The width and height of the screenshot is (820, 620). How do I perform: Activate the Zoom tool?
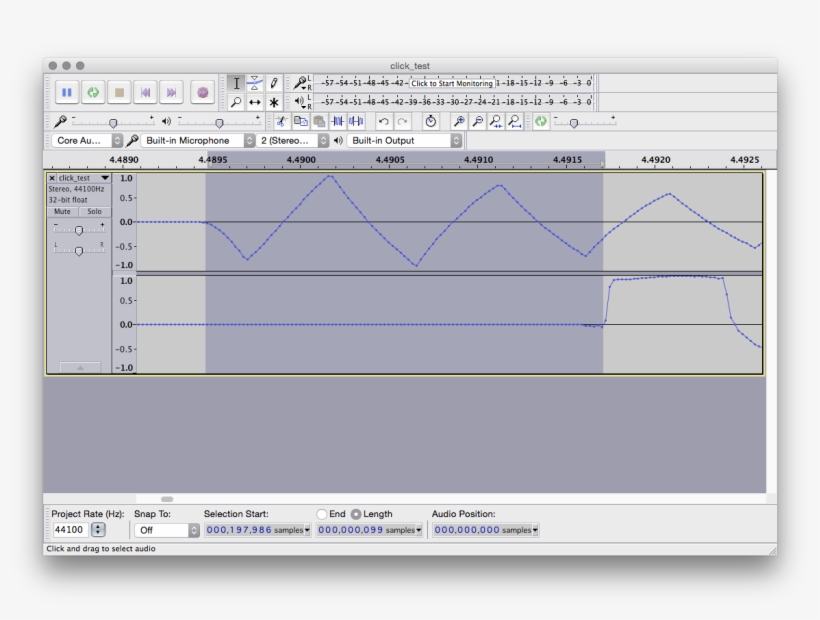[237, 102]
